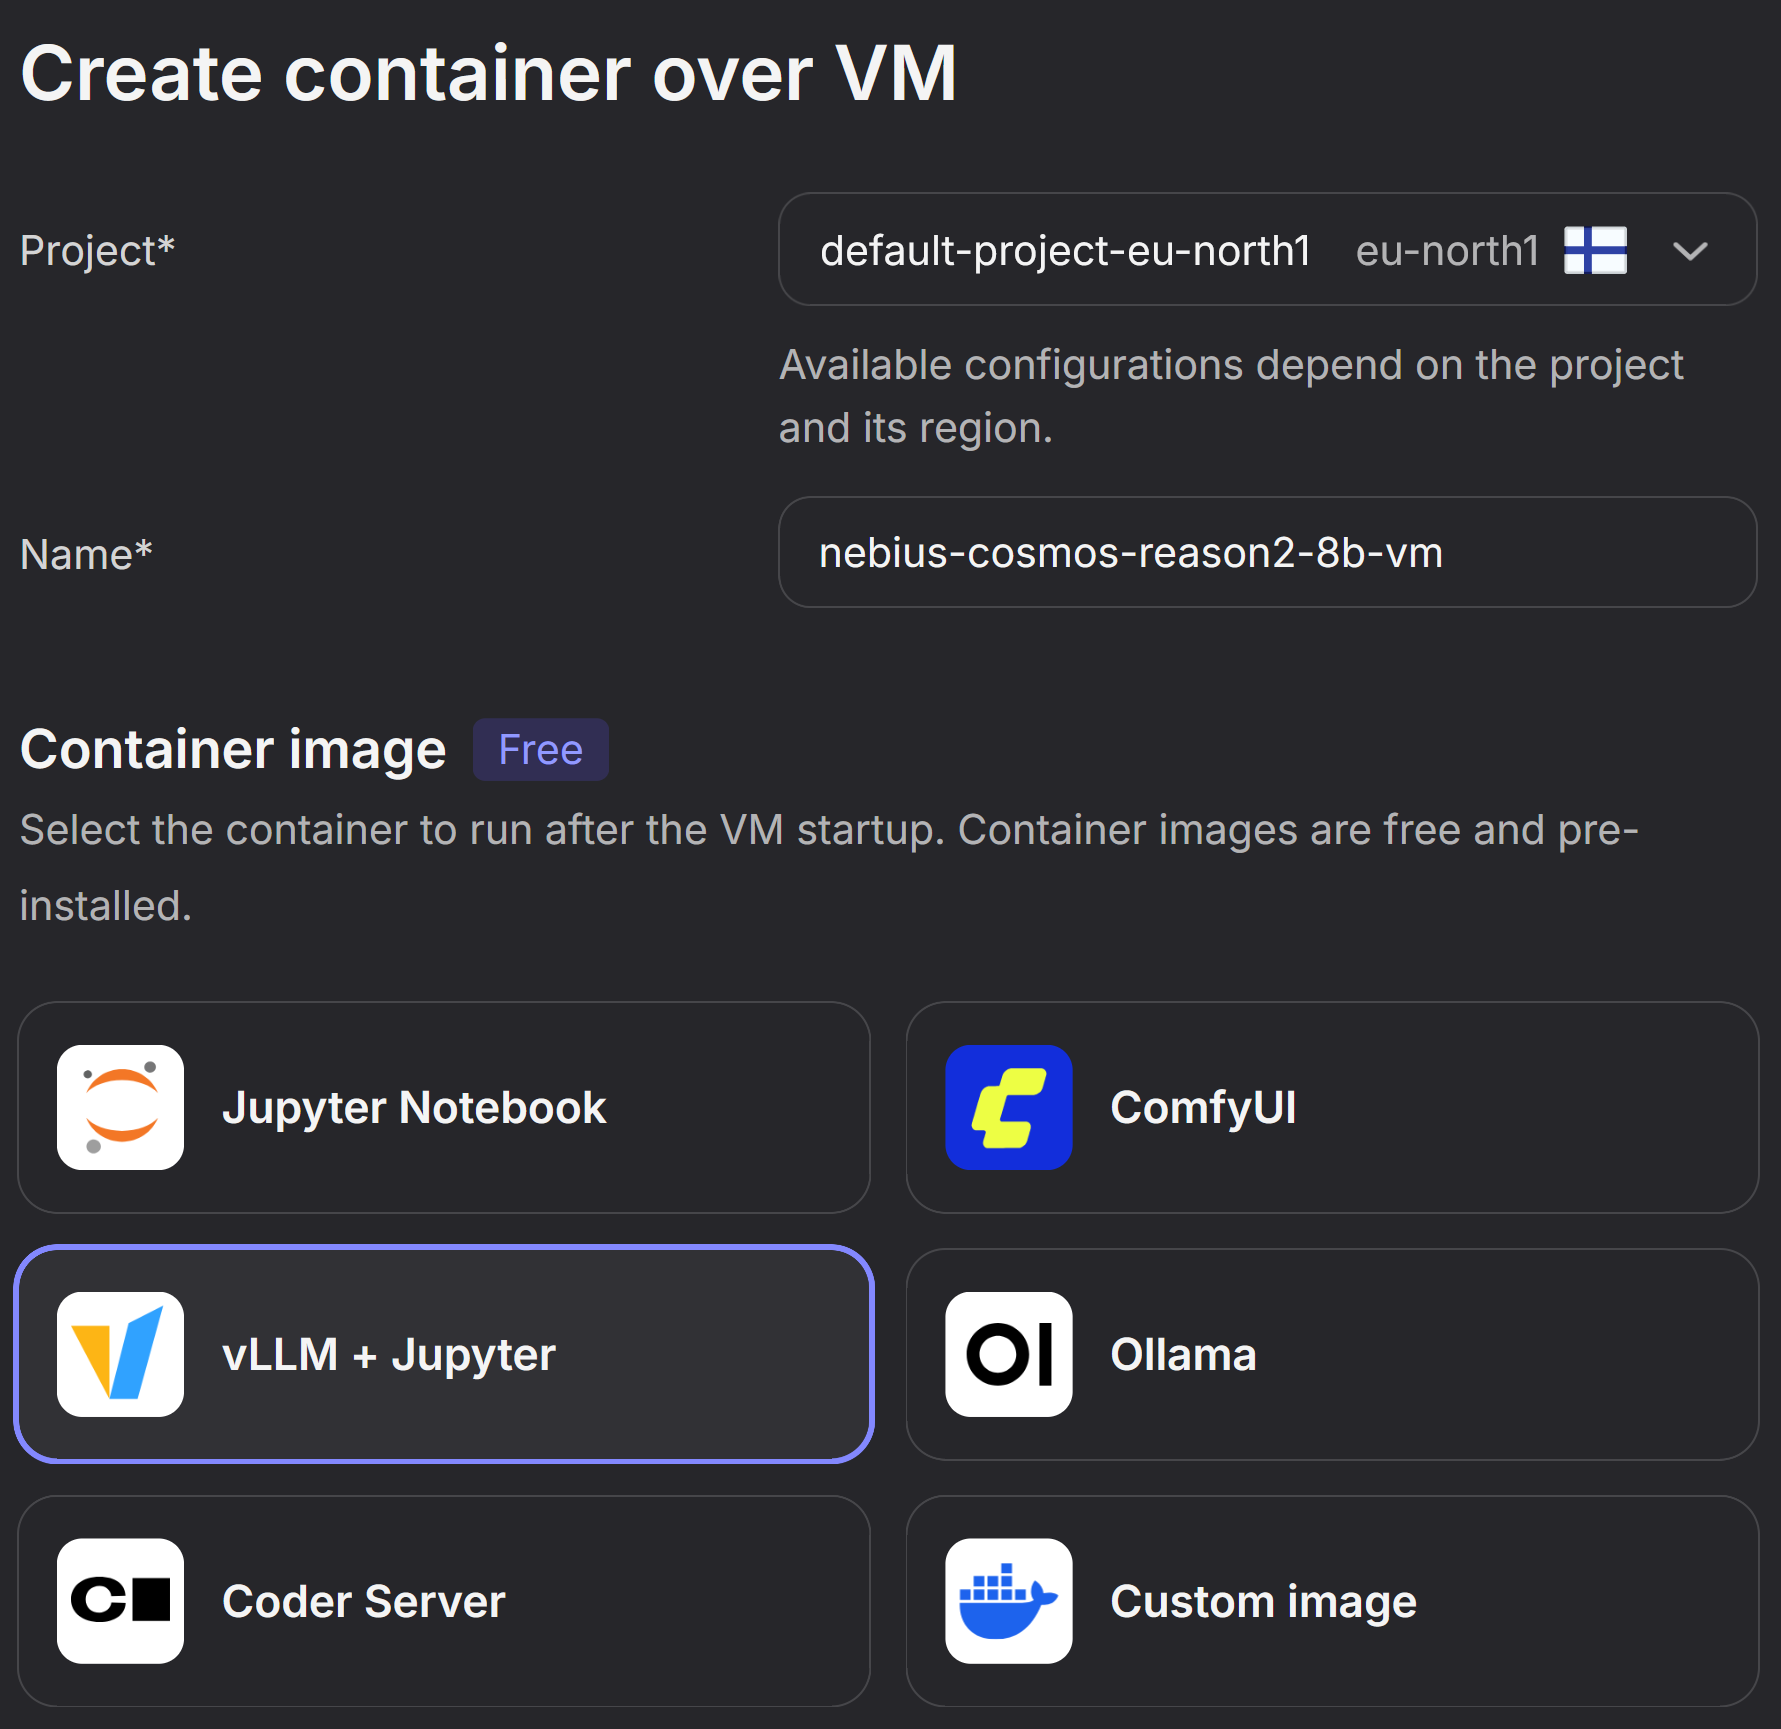Click the ComfyUI blue logo icon
Viewport: 1781px width, 1729px height.
(x=1008, y=1107)
